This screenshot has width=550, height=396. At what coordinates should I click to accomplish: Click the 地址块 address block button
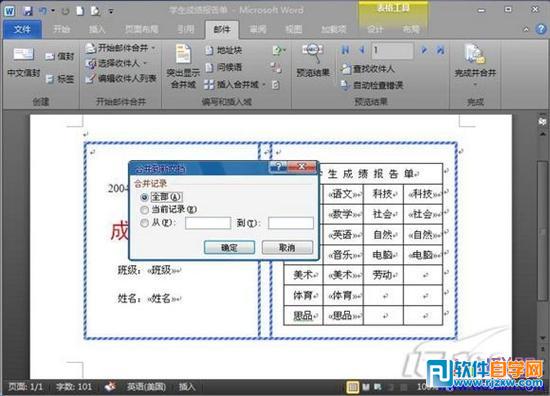tap(223, 51)
